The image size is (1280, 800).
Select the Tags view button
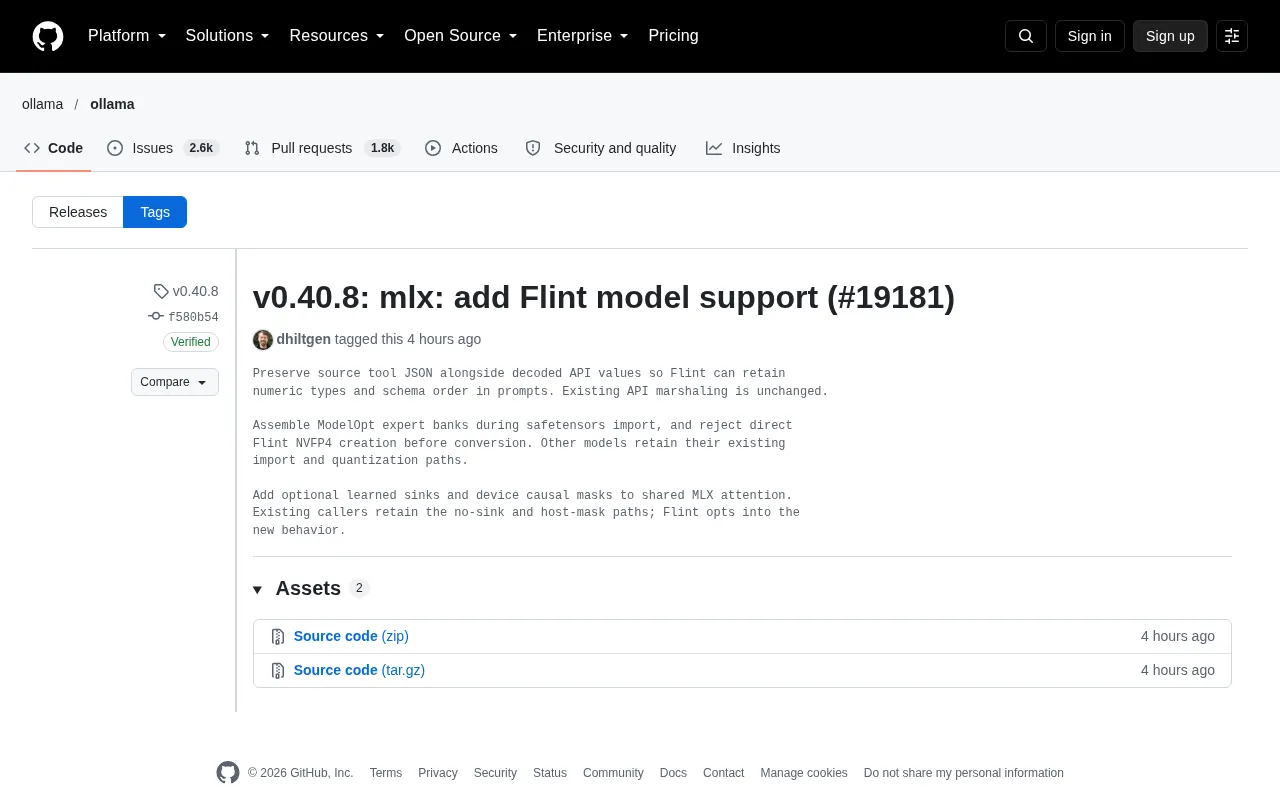coord(155,212)
